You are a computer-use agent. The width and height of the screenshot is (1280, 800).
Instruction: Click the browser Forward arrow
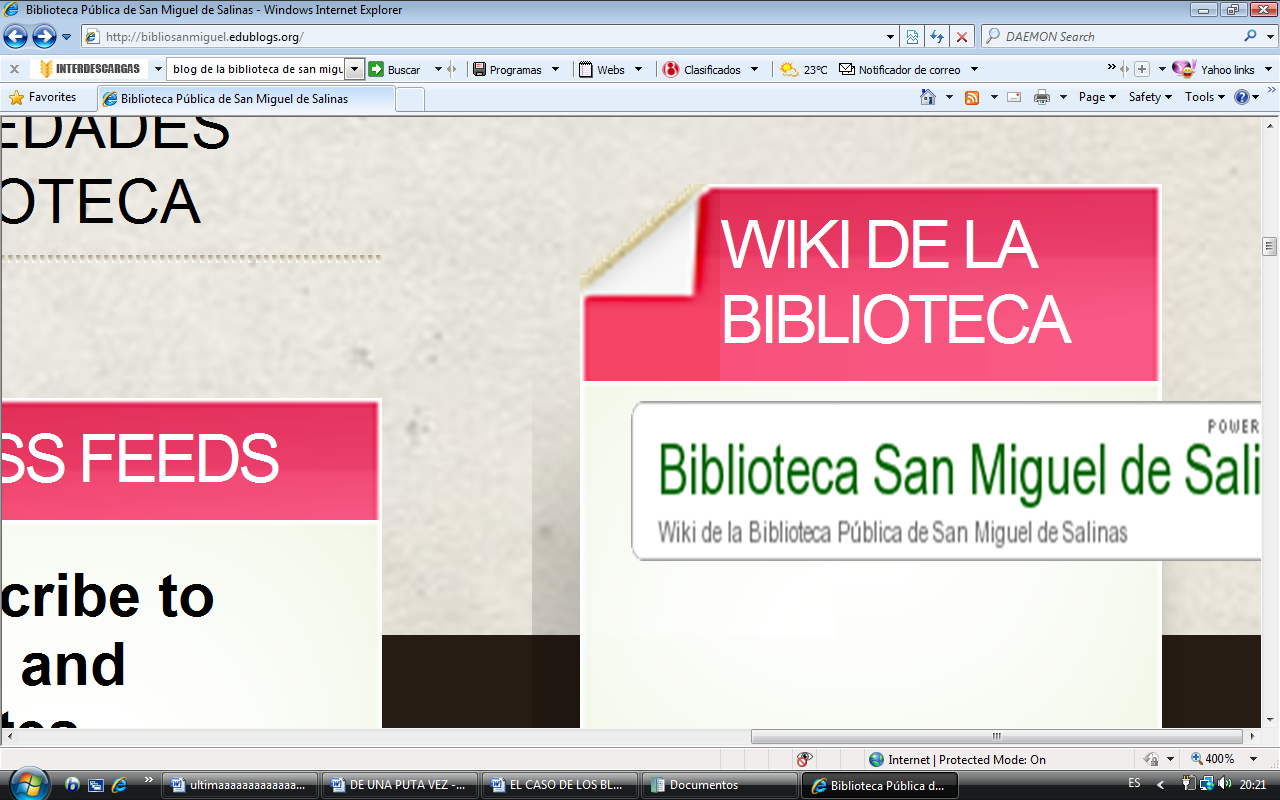44,37
